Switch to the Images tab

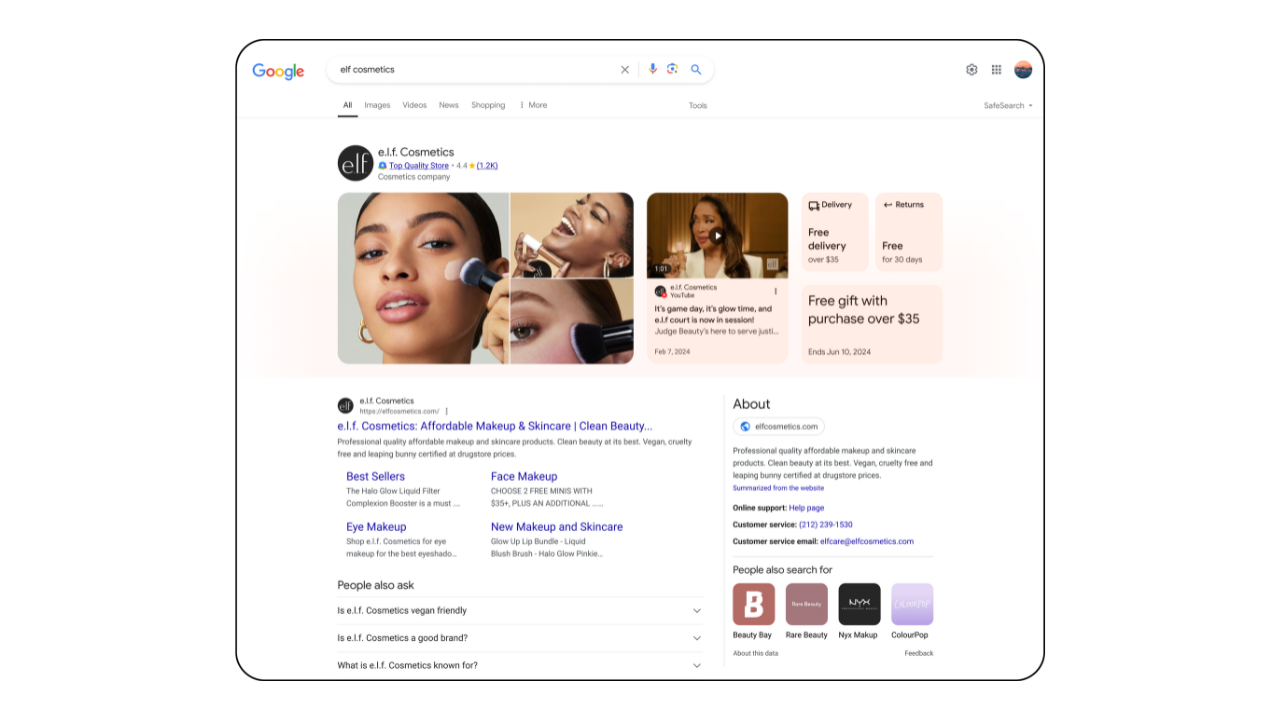pyautogui.click(x=377, y=105)
